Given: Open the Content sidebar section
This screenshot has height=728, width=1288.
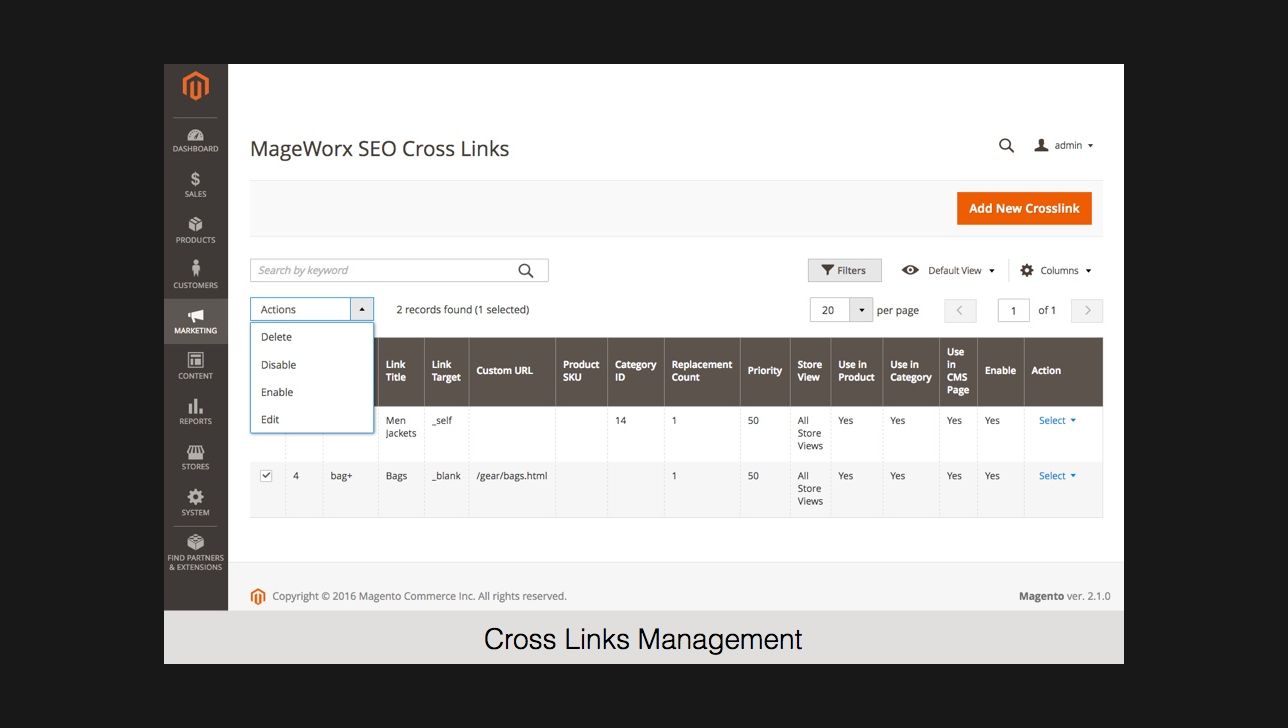Looking at the screenshot, I should (196, 367).
